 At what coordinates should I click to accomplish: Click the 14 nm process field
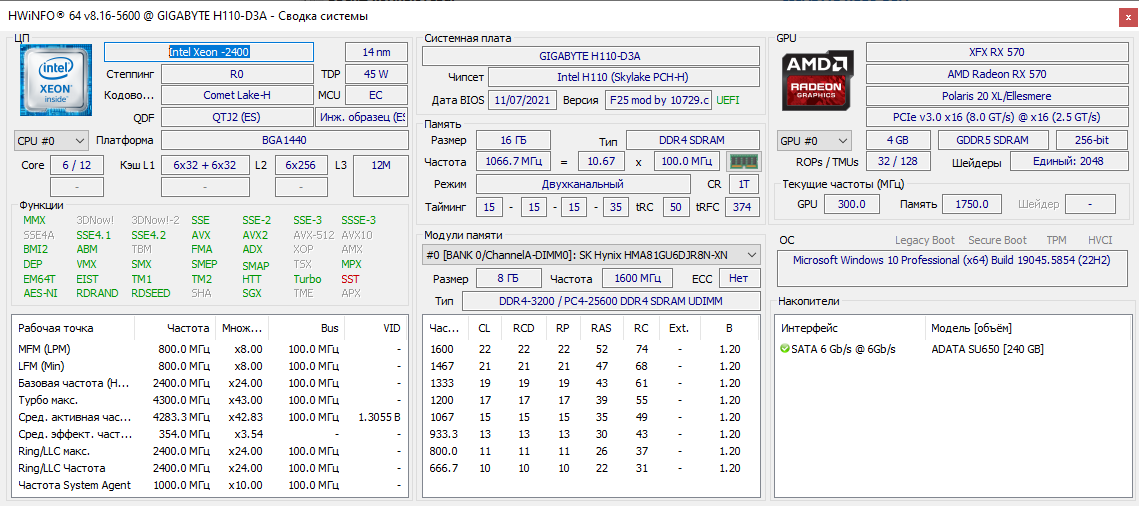375,52
